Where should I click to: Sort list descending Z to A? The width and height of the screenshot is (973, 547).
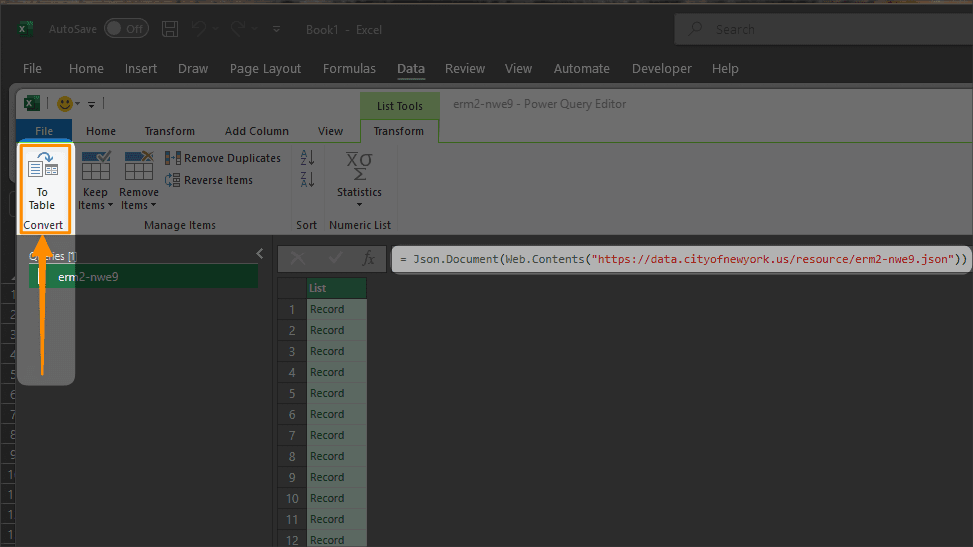[x=307, y=179]
